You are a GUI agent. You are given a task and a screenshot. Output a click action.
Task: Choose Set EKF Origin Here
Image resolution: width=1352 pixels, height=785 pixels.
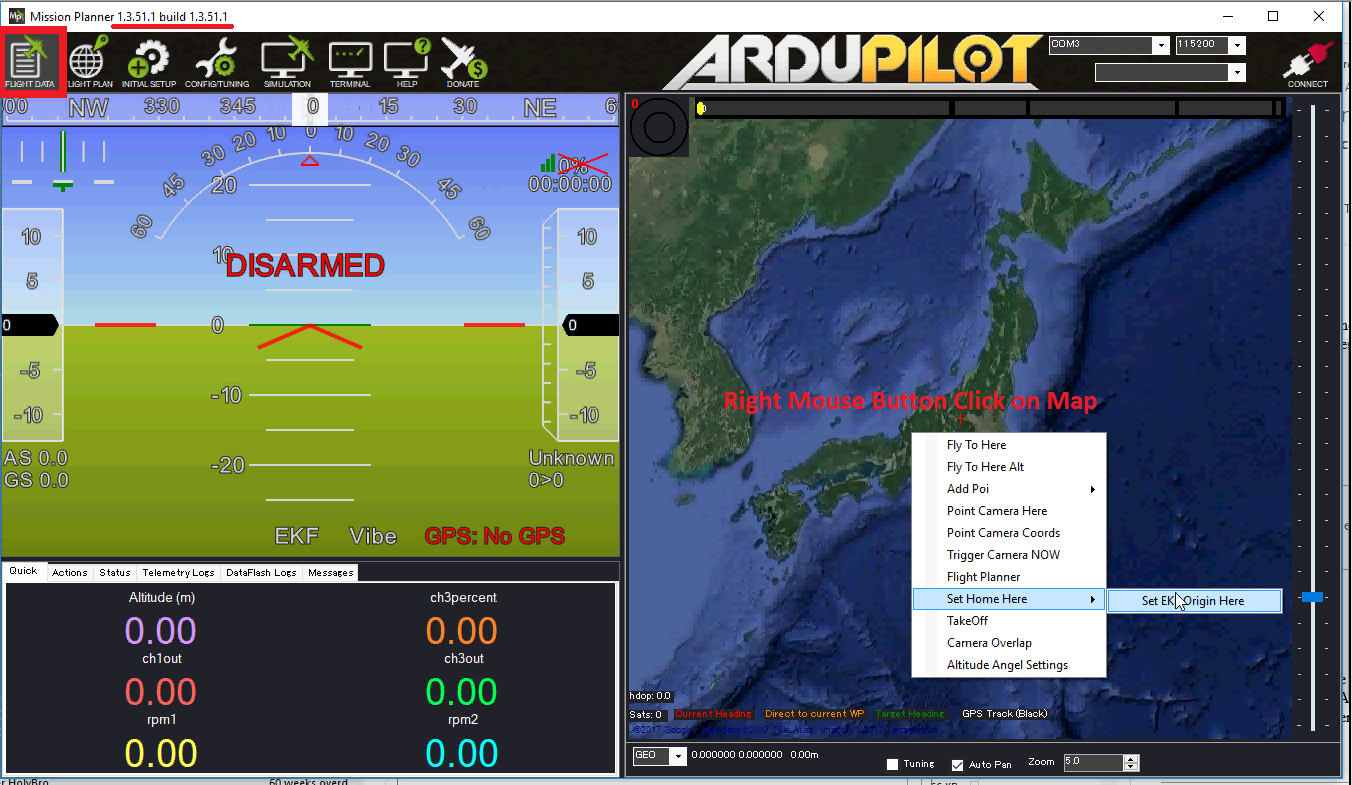click(x=1194, y=600)
